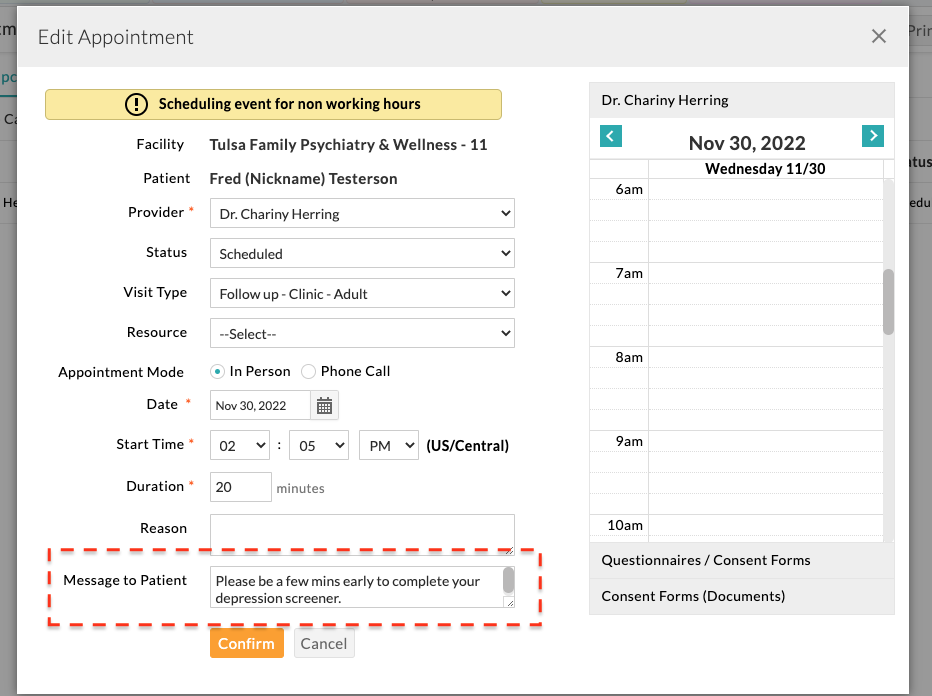Open the Resource dropdown
The width and height of the screenshot is (932, 696).
pos(362,333)
